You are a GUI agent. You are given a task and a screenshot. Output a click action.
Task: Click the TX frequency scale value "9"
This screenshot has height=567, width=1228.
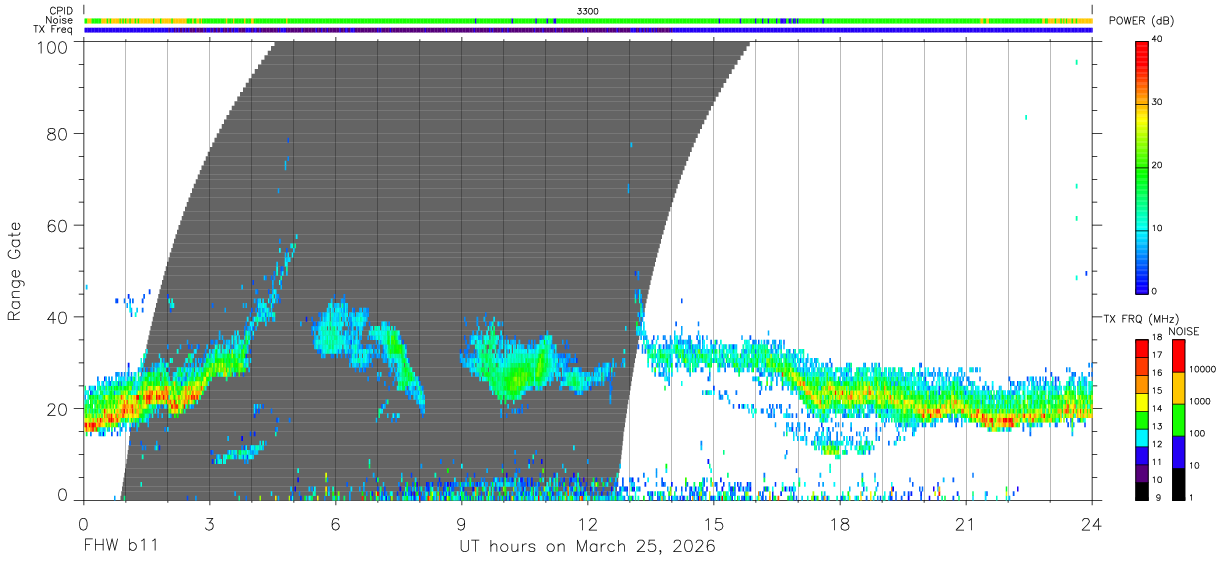point(1156,497)
